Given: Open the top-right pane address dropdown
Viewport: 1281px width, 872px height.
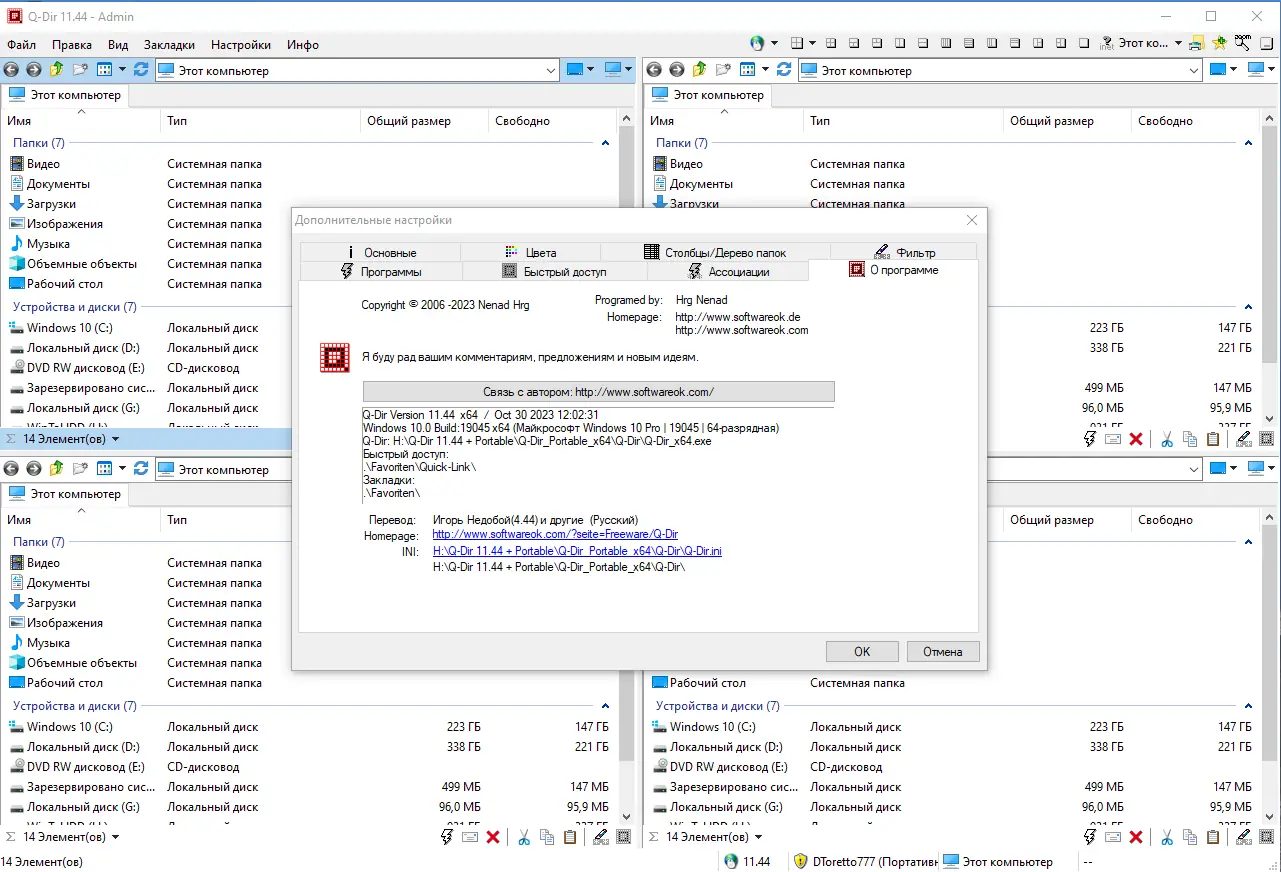Looking at the screenshot, I should 1194,70.
